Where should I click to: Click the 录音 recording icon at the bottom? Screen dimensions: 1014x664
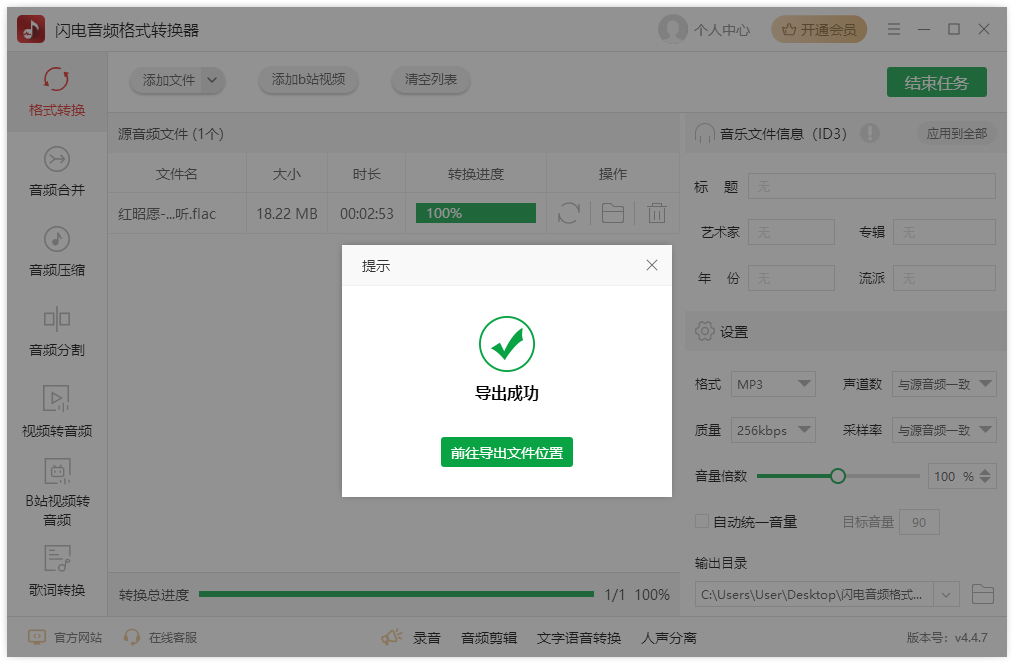pyautogui.click(x=391, y=635)
